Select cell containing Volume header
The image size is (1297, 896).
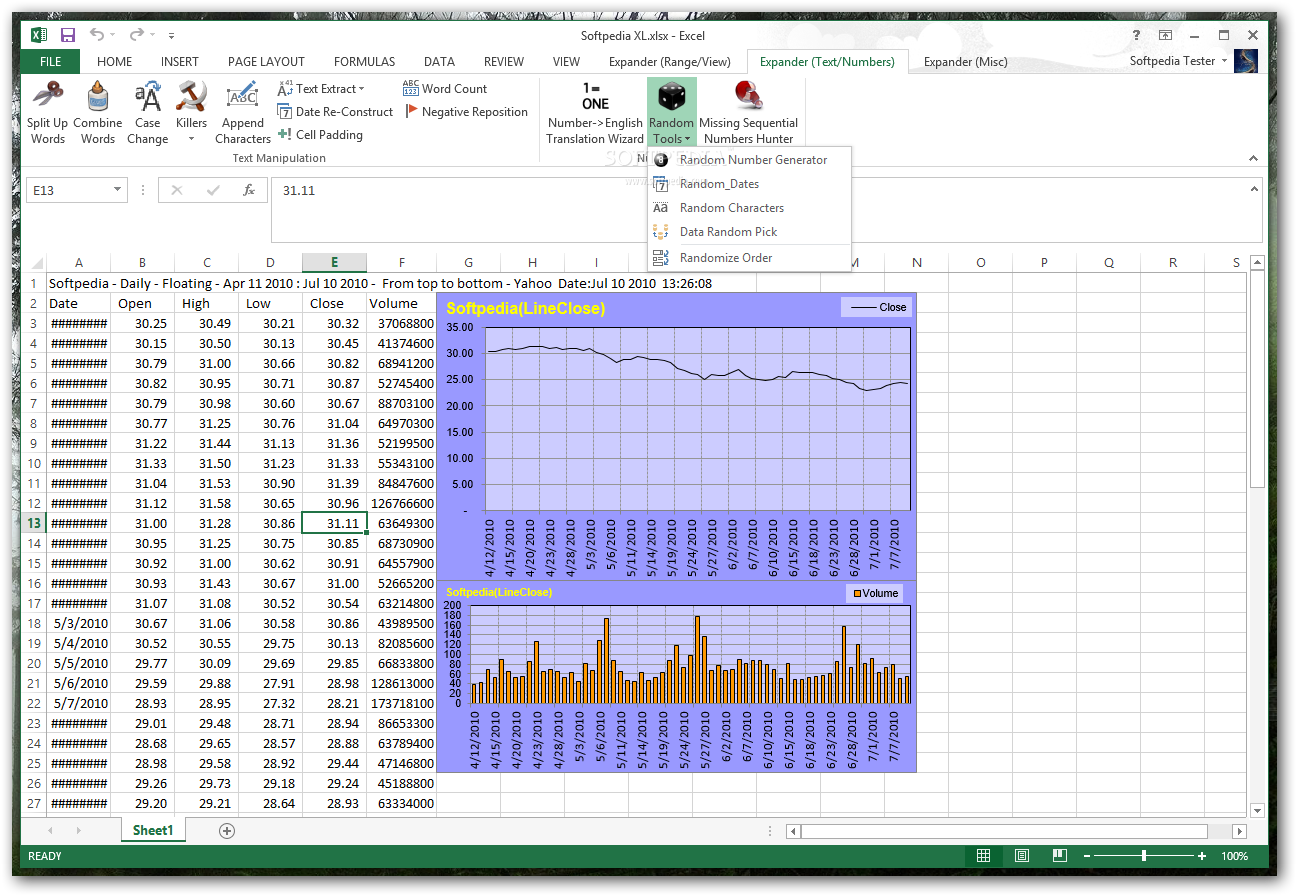[401, 303]
